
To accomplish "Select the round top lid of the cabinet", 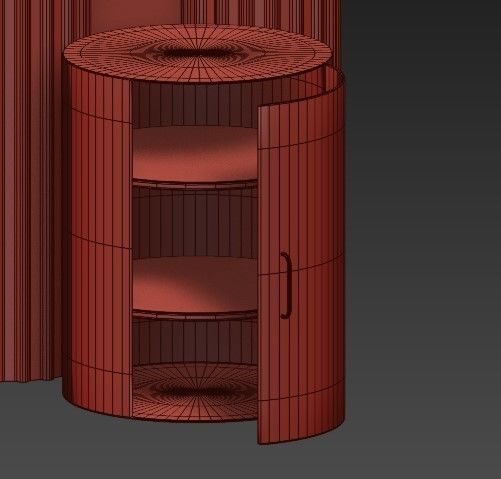I will [197, 53].
